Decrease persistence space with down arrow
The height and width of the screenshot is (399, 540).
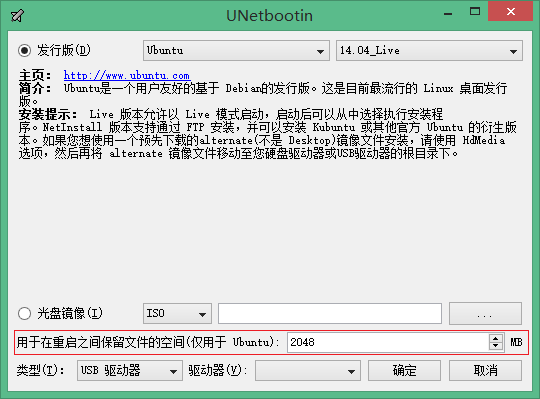coord(496,347)
